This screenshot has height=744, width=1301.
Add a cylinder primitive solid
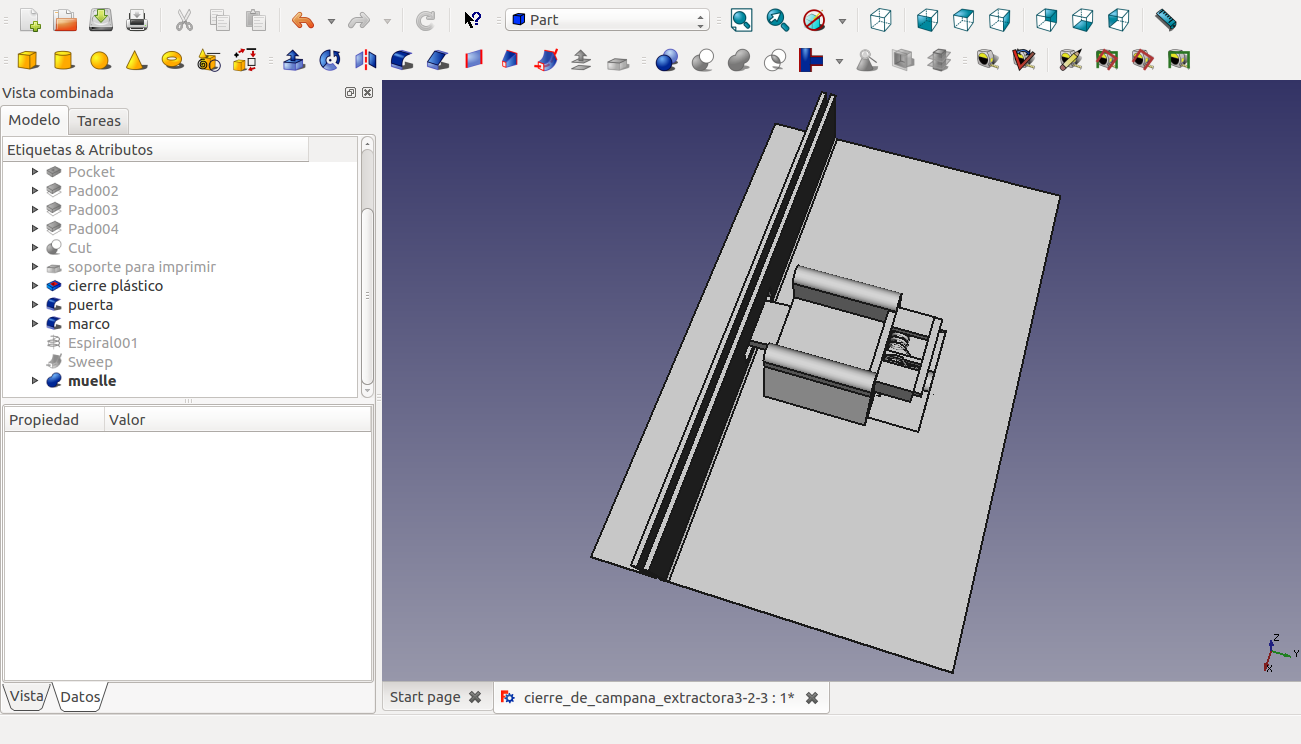click(64, 61)
